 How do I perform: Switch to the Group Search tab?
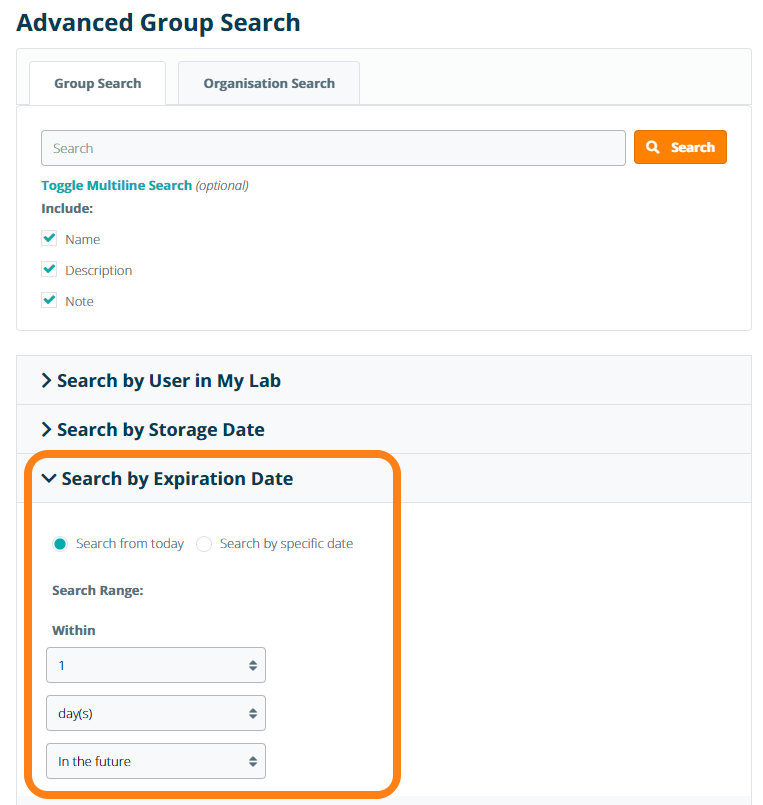pos(97,83)
